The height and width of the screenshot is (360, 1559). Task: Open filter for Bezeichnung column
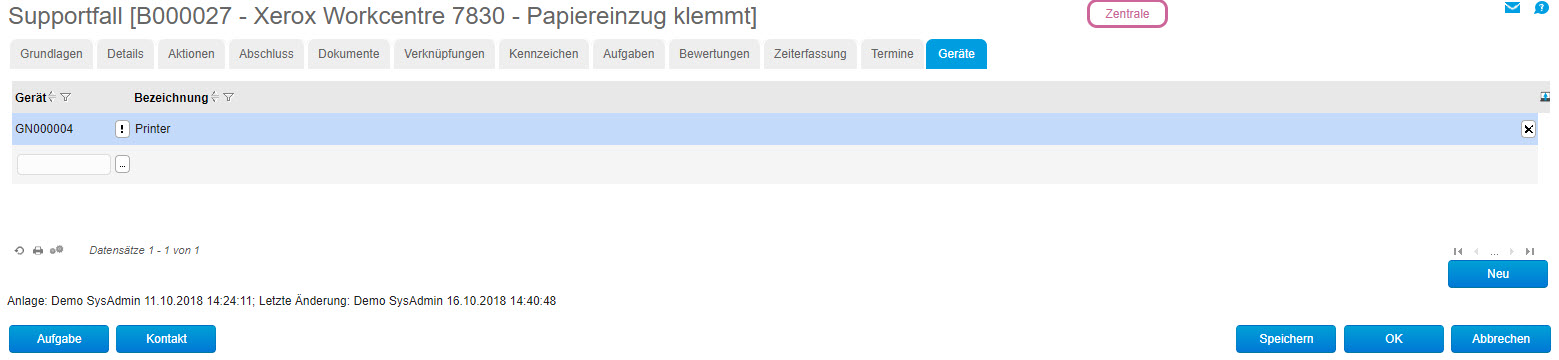point(228,97)
